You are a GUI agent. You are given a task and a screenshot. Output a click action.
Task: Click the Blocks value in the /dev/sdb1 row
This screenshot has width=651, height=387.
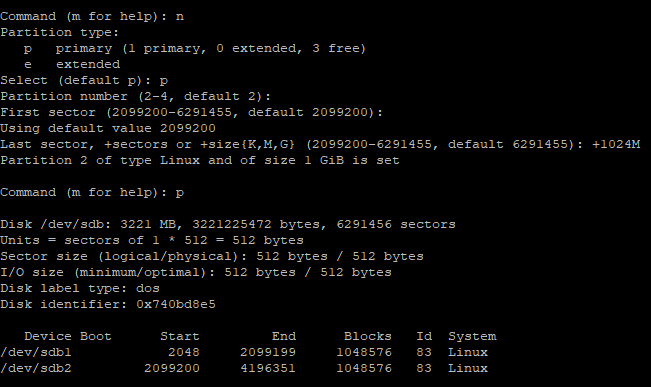364,353
